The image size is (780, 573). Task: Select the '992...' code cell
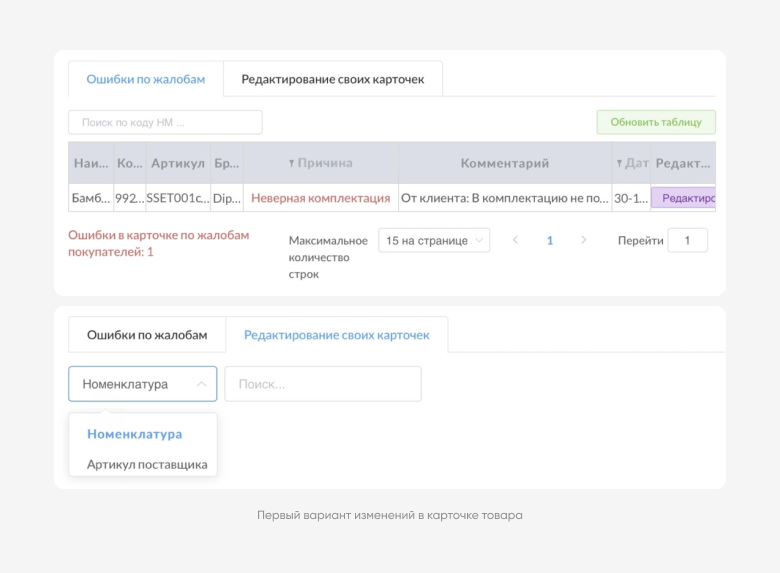[130, 198]
